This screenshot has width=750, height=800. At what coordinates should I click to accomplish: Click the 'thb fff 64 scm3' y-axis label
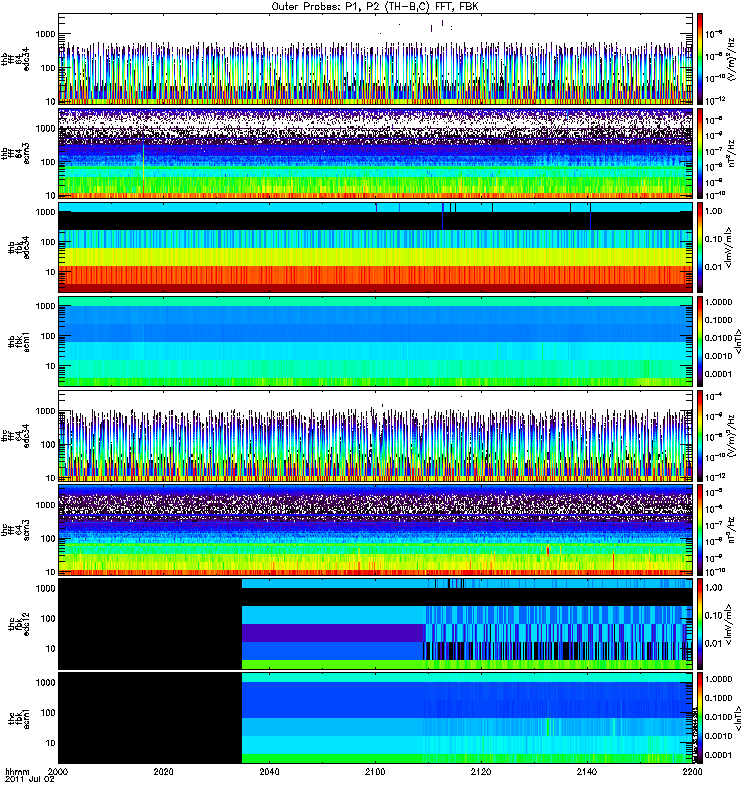coord(16,153)
